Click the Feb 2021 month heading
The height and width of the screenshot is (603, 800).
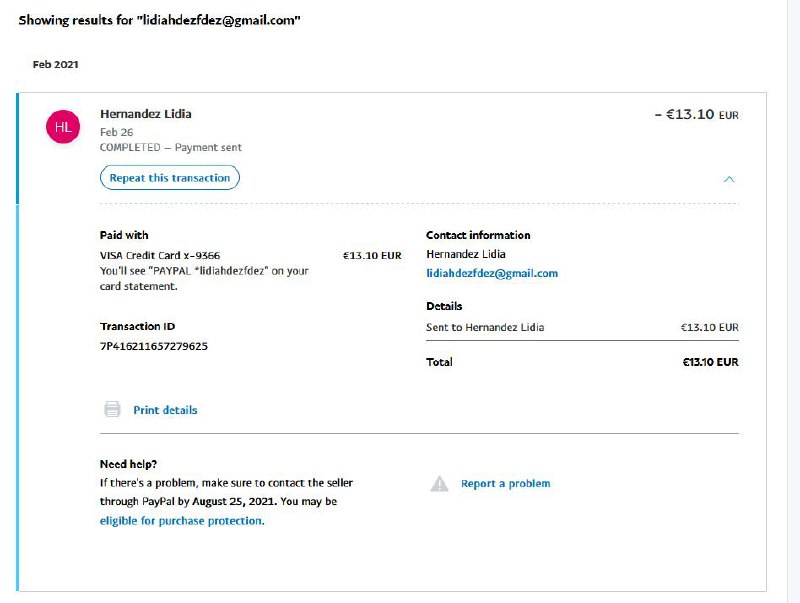[56, 65]
